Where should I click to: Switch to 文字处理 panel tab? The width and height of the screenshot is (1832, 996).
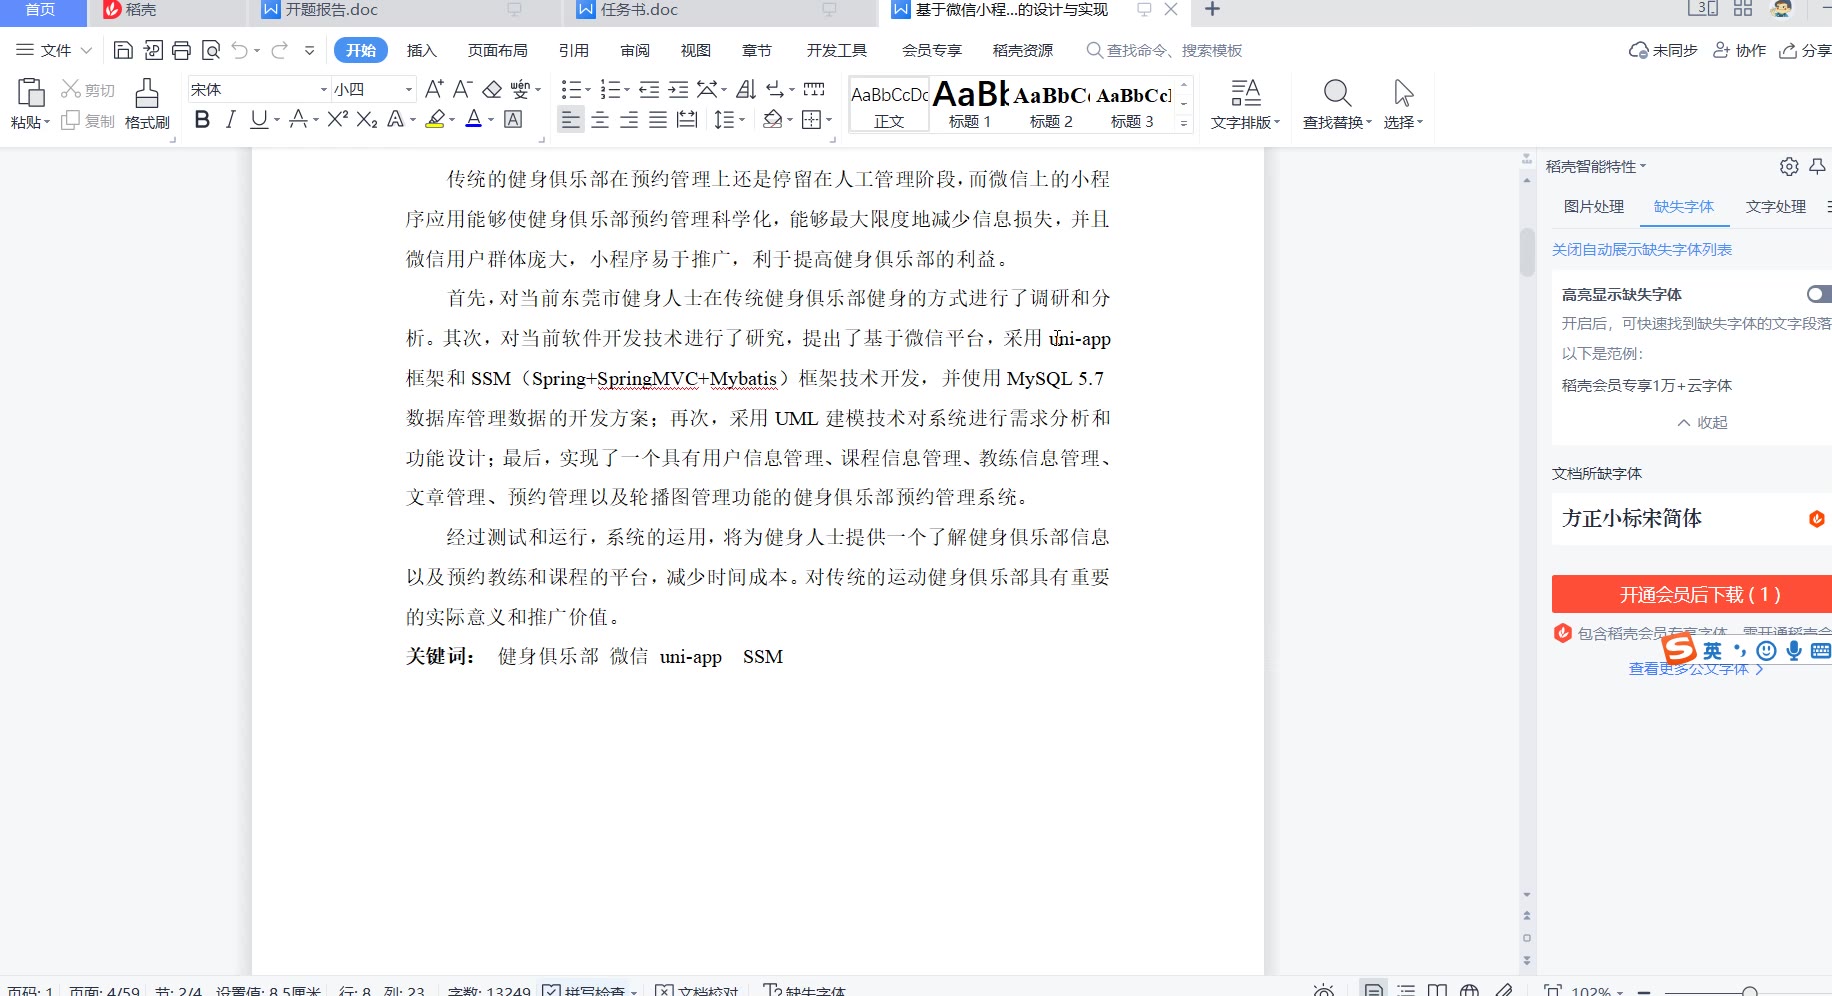click(1776, 206)
